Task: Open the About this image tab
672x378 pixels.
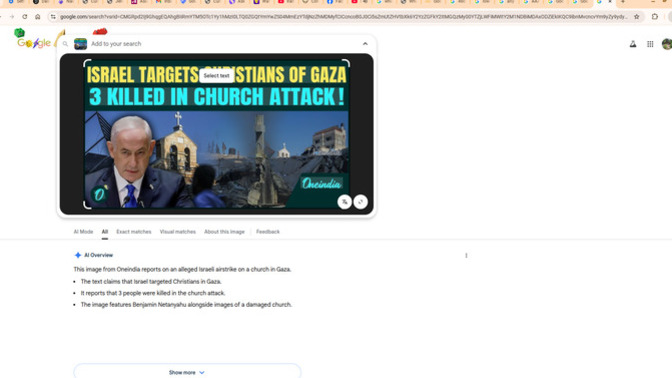Action: click(x=224, y=231)
